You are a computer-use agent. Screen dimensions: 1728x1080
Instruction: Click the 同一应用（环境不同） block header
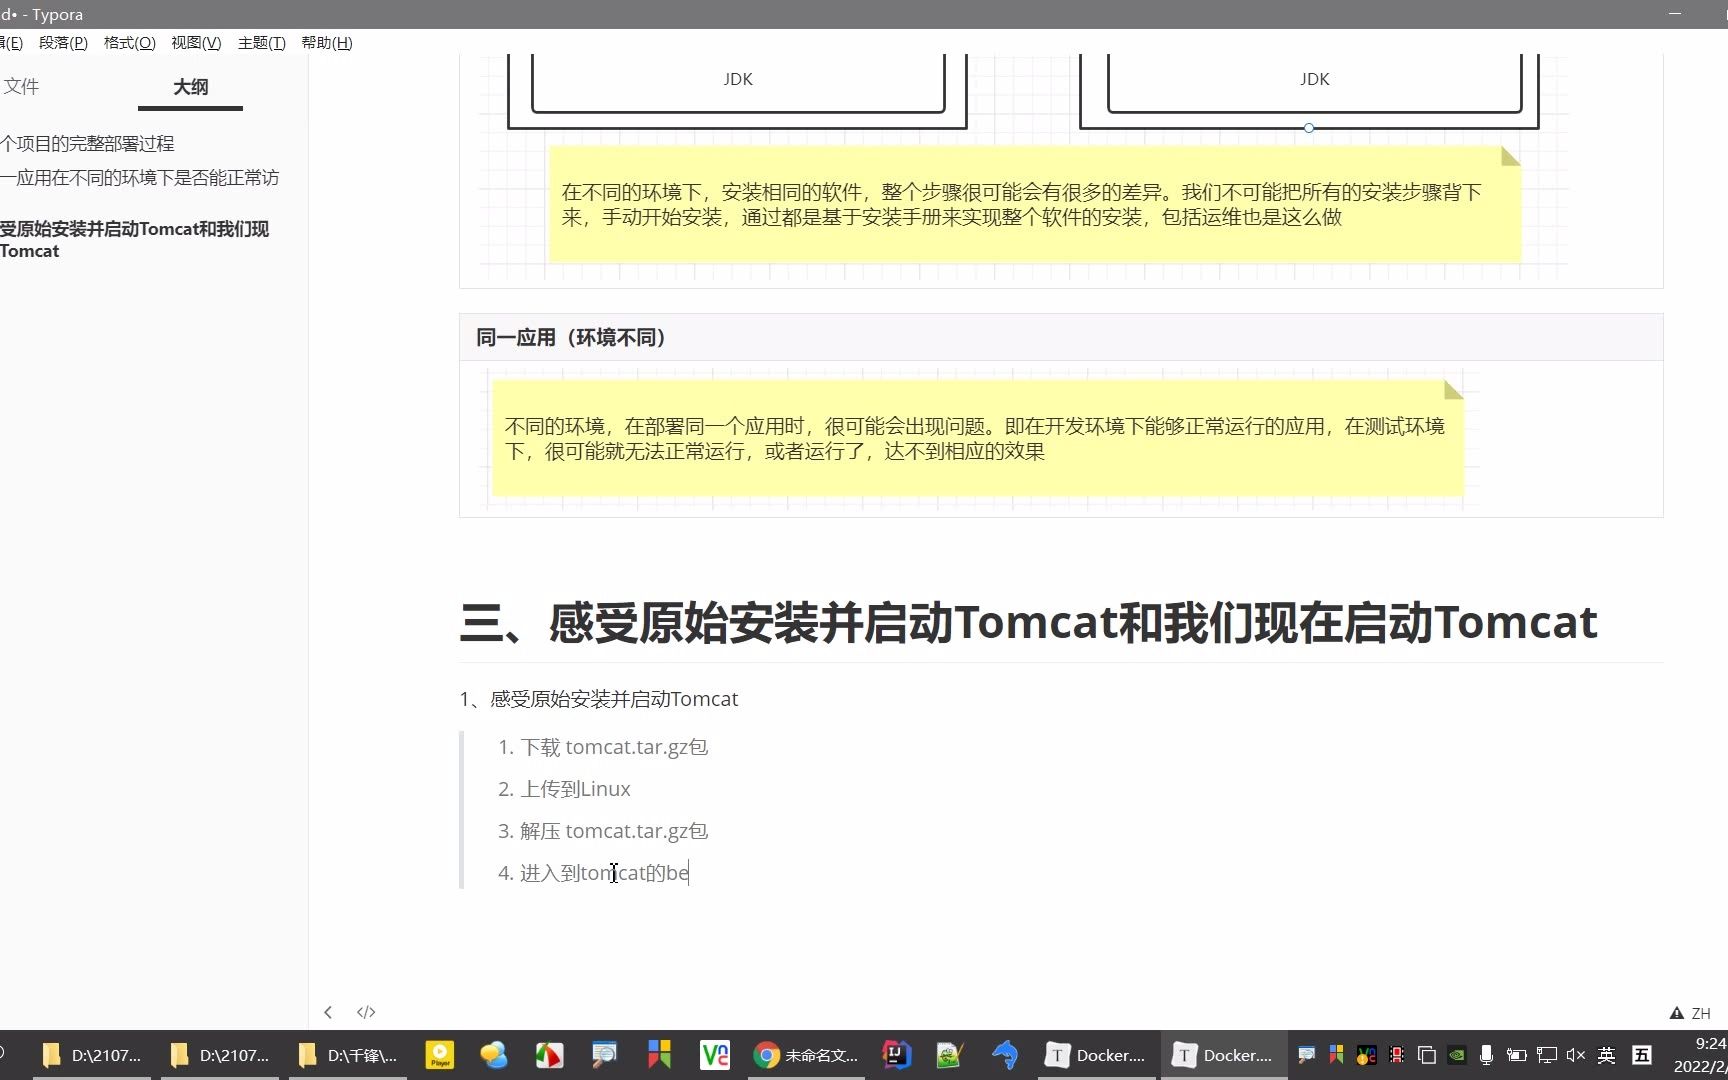pyautogui.click(x=1061, y=338)
